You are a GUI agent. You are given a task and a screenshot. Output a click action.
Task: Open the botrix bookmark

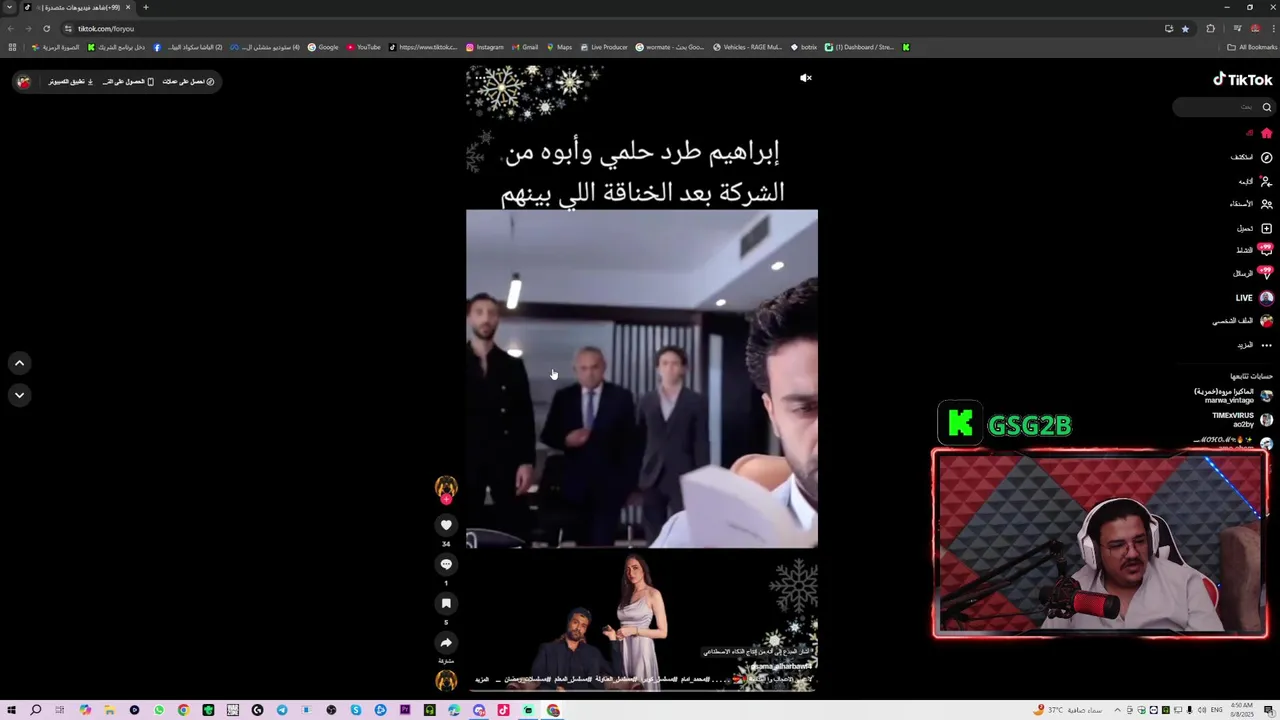pyautogui.click(x=804, y=47)
